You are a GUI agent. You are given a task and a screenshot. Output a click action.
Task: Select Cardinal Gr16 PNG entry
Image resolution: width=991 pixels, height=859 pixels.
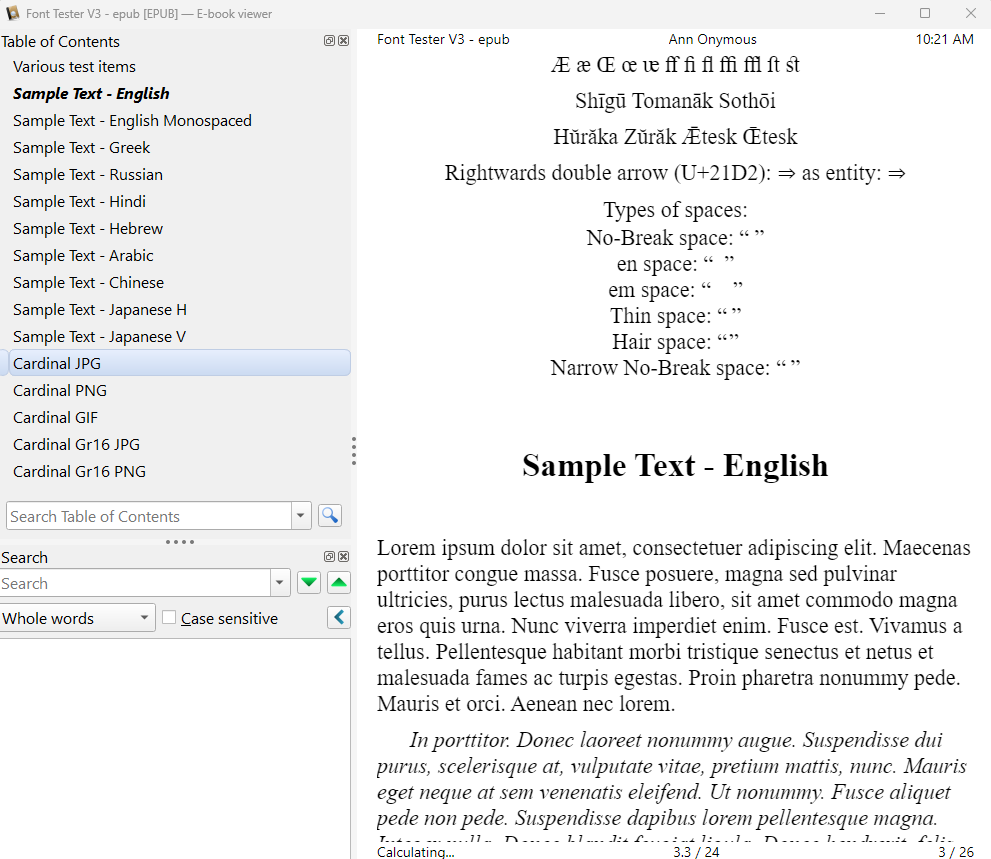[80, 472]
